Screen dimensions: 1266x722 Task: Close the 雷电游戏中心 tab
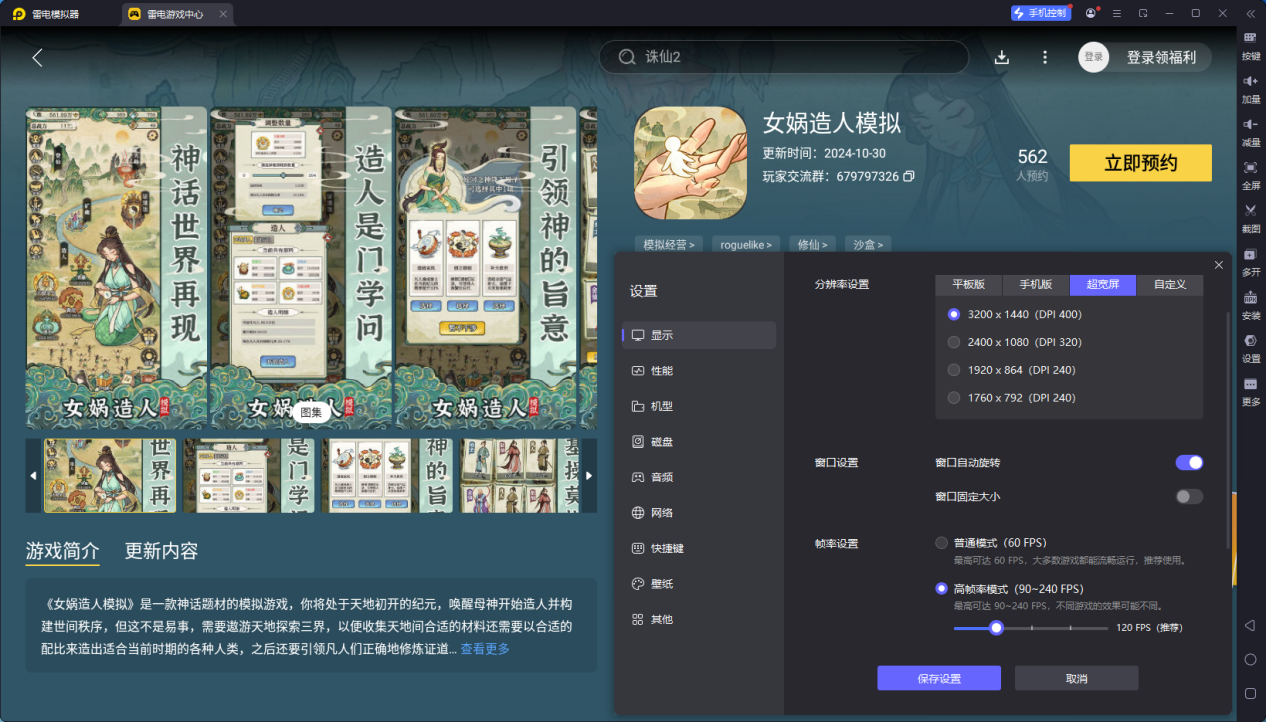click(x=223, y=14)
